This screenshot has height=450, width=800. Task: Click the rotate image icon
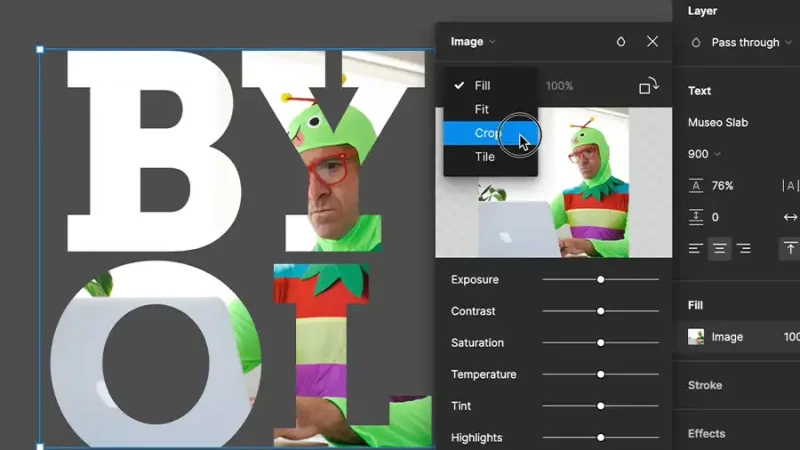click(649, 86)
